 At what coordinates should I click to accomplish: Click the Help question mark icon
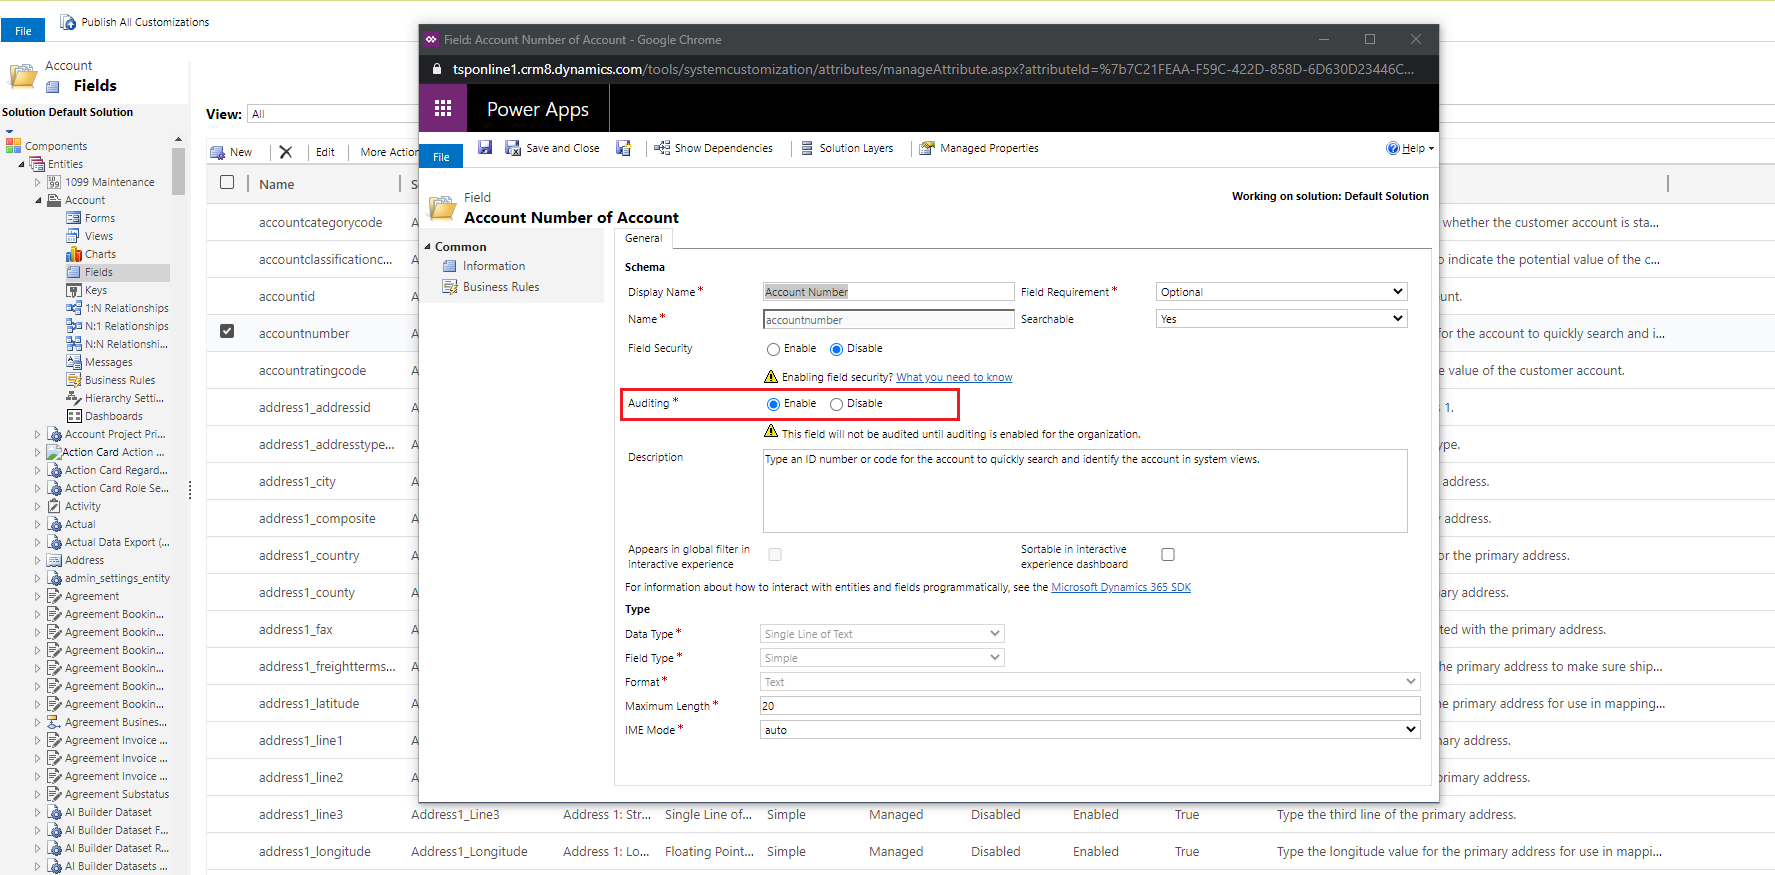pos(1393,148)
